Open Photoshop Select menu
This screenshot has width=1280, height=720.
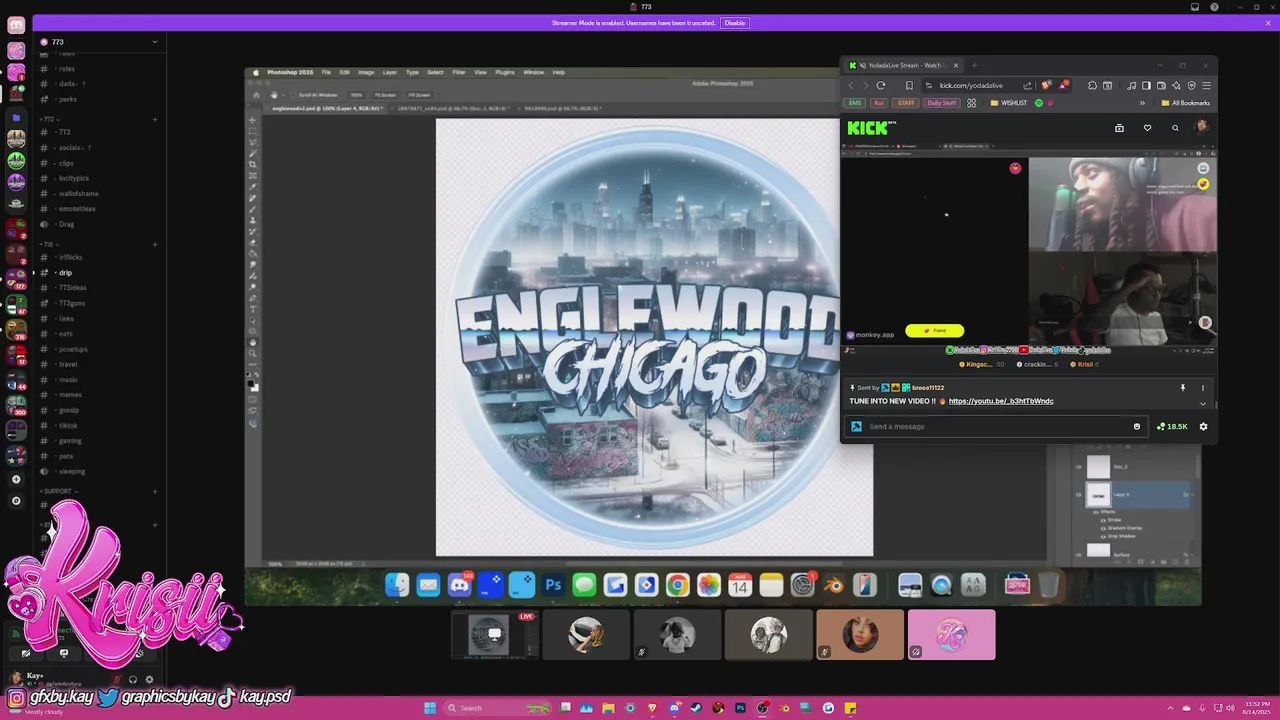[x=435, y=72]
